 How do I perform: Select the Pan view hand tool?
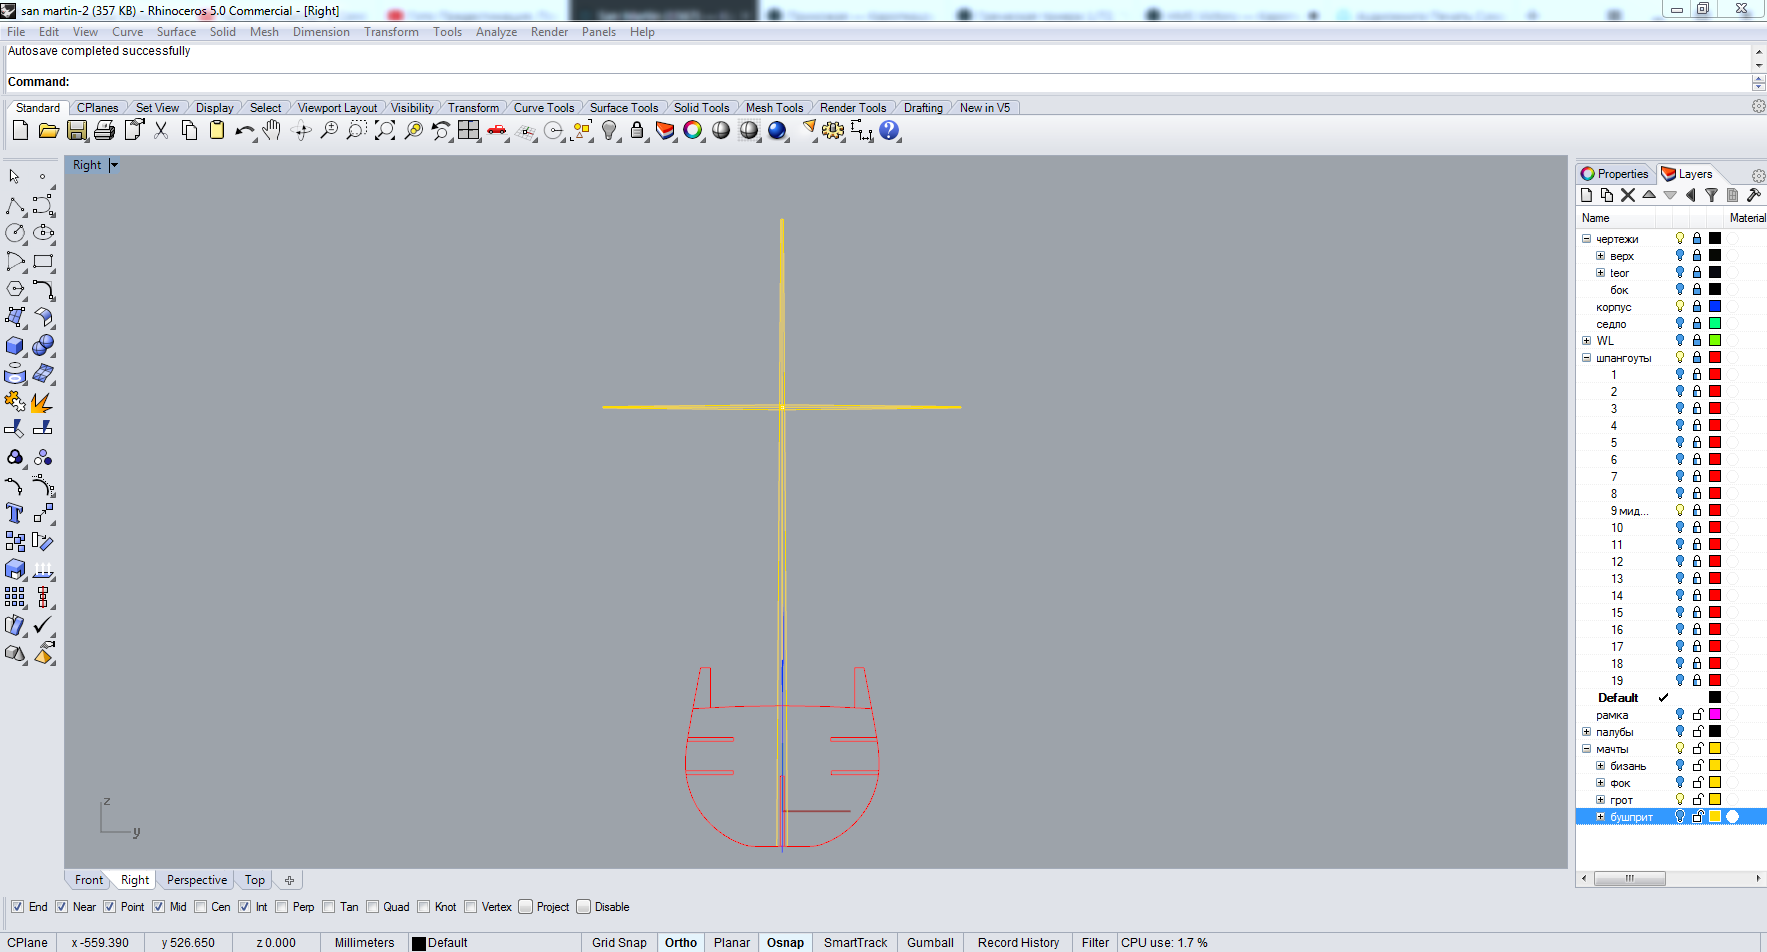click(x=272, y=131)
